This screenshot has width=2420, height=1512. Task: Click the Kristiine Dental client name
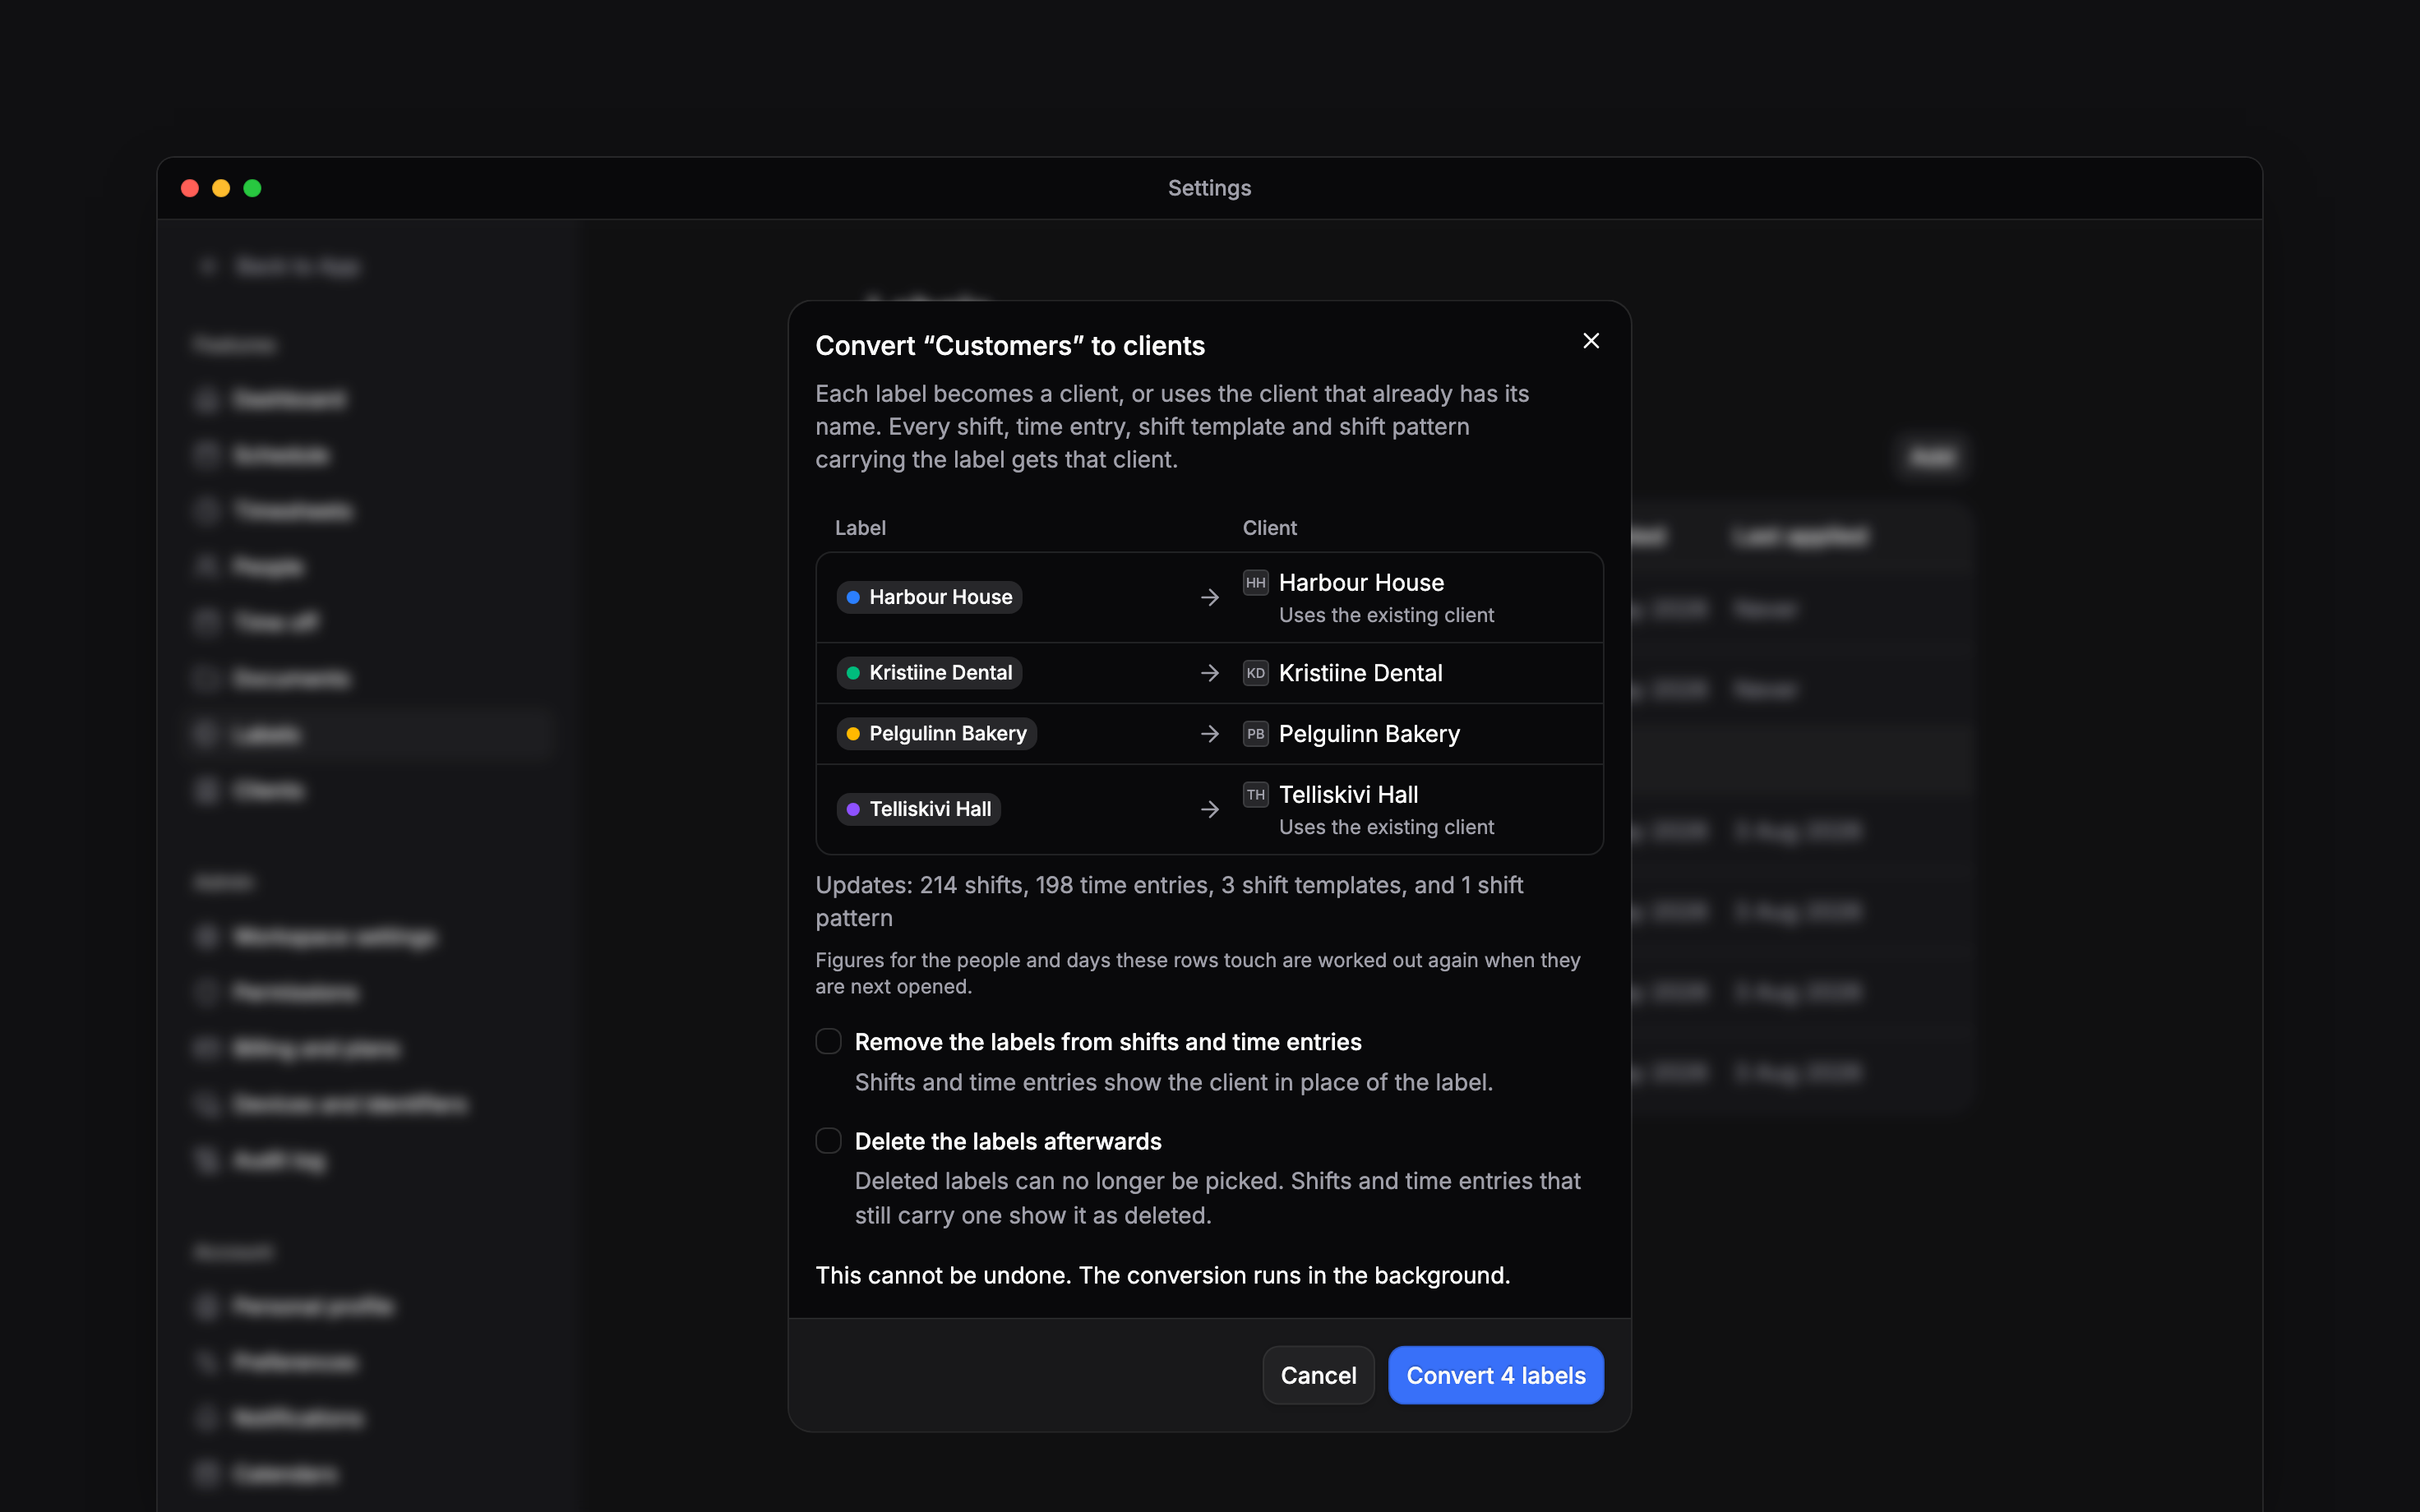(x=1360, y=673)
